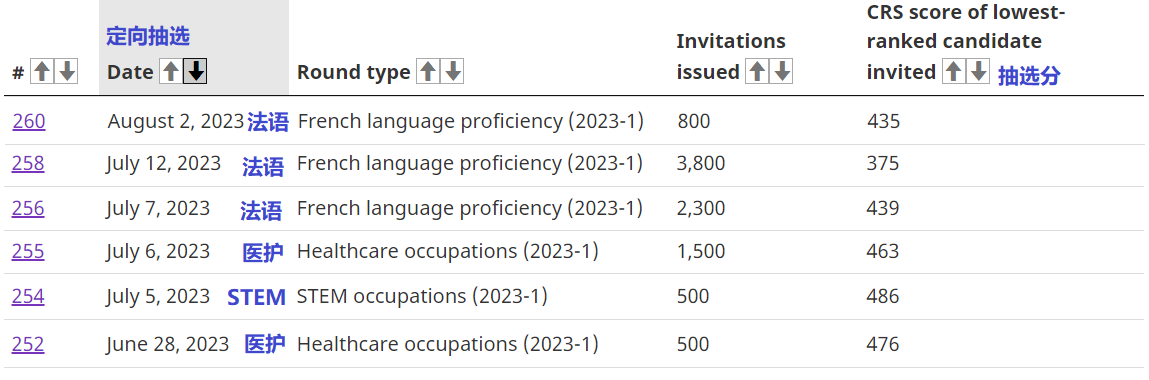Sort # column ascending with up arrow
The width and height of the screenshot is (1149, 380).
click(x=43, y=71)
